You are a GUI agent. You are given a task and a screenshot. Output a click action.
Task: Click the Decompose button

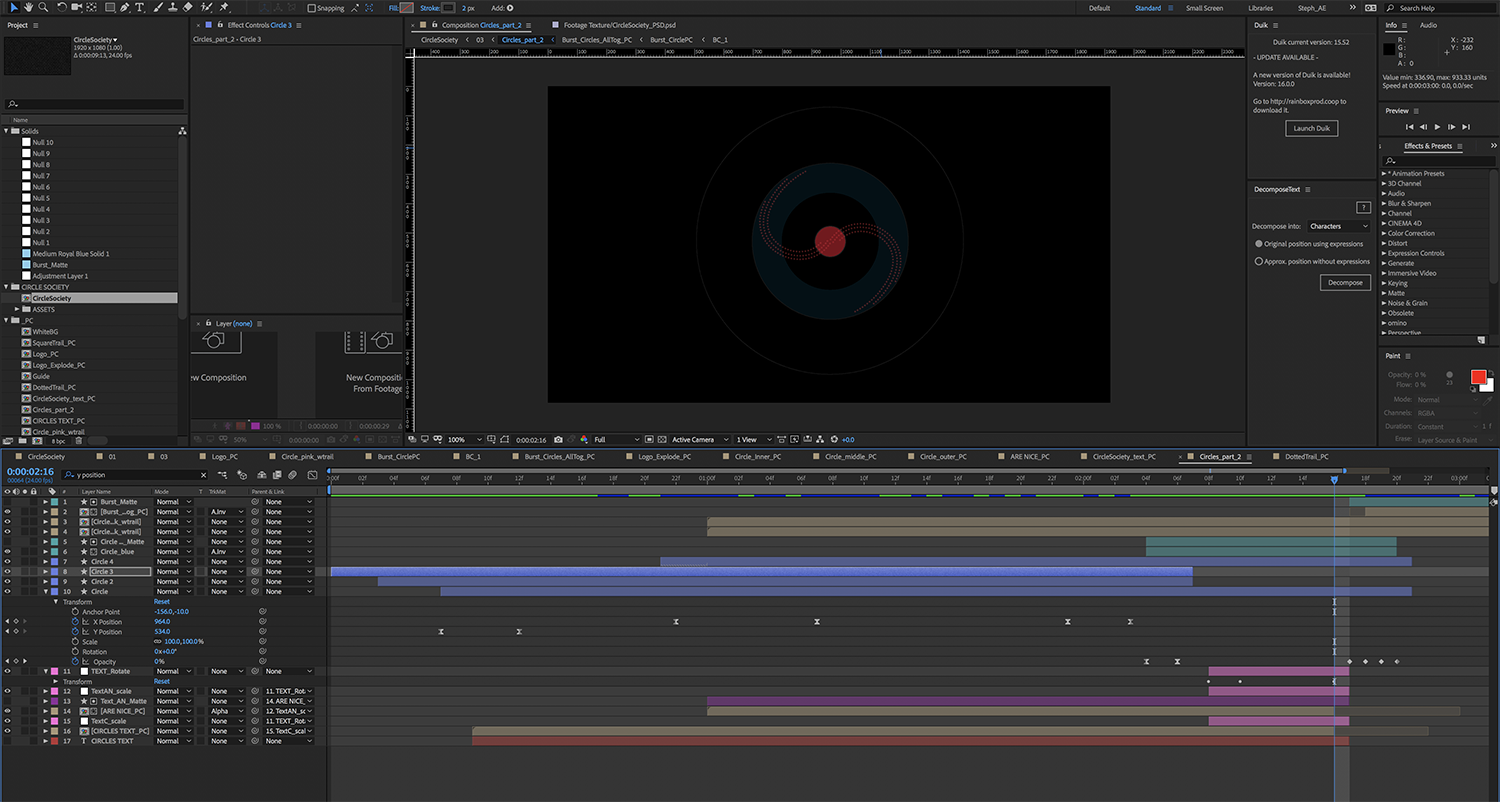(1345, 283)
